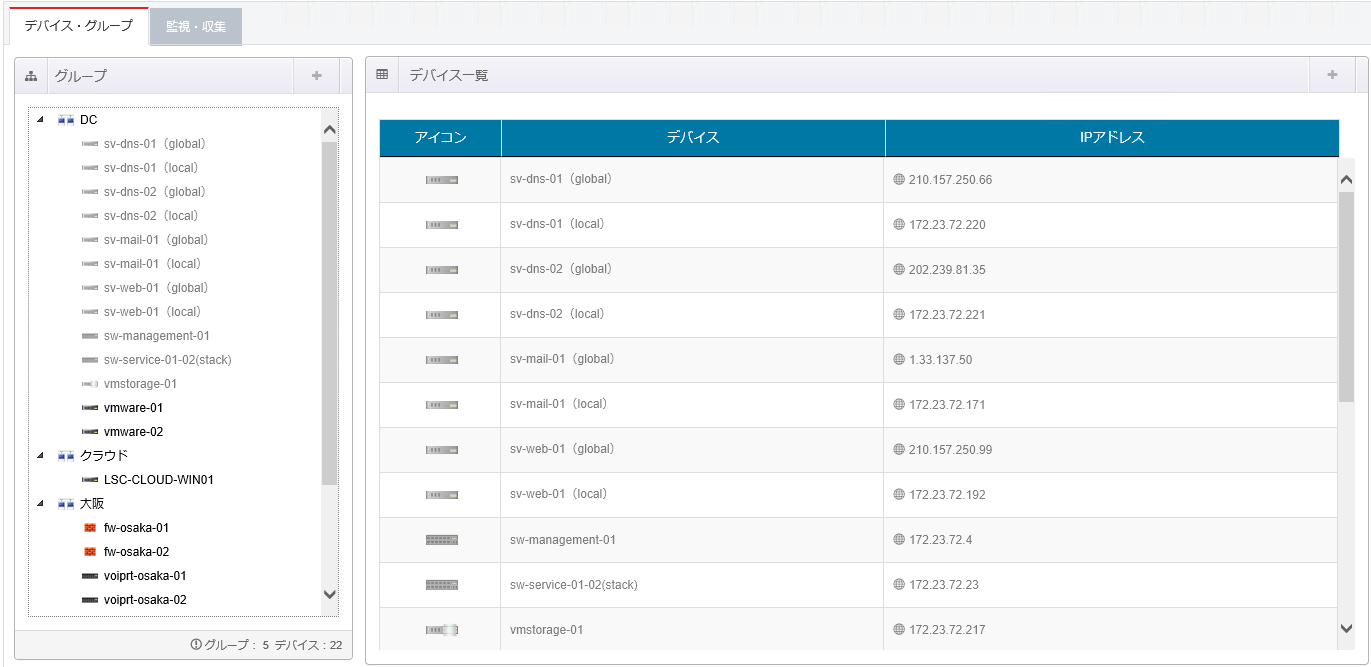This screenshot has height=667, width=1371.
Task: Click the デバイス column header
Action: (693, 138)
